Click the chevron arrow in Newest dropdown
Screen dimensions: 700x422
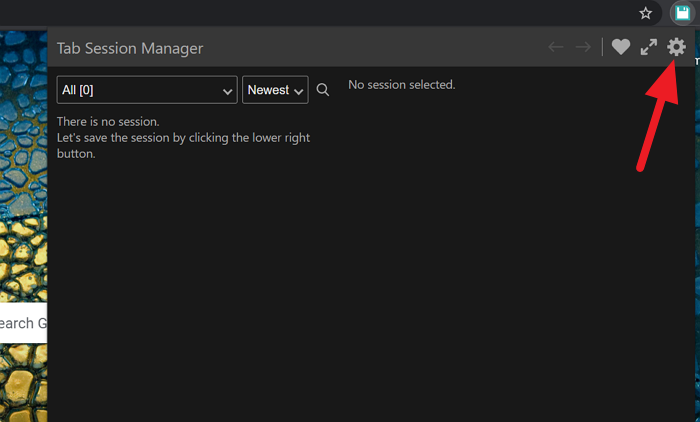coord(298,91)
